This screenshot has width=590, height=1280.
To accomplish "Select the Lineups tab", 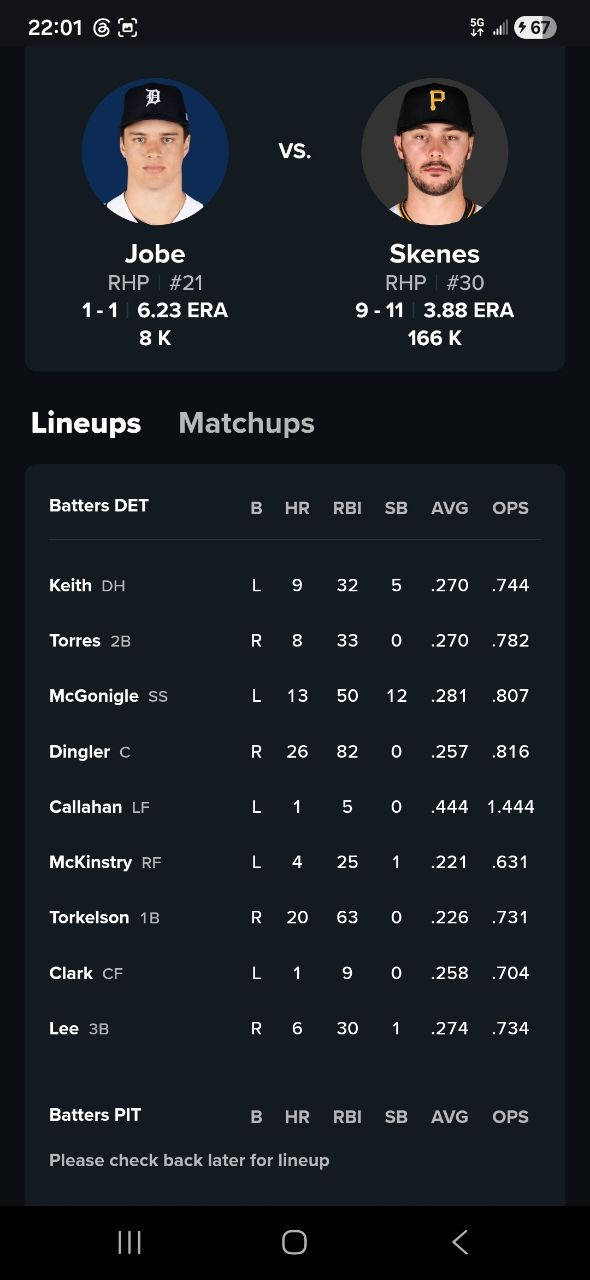I will point(86,423).
